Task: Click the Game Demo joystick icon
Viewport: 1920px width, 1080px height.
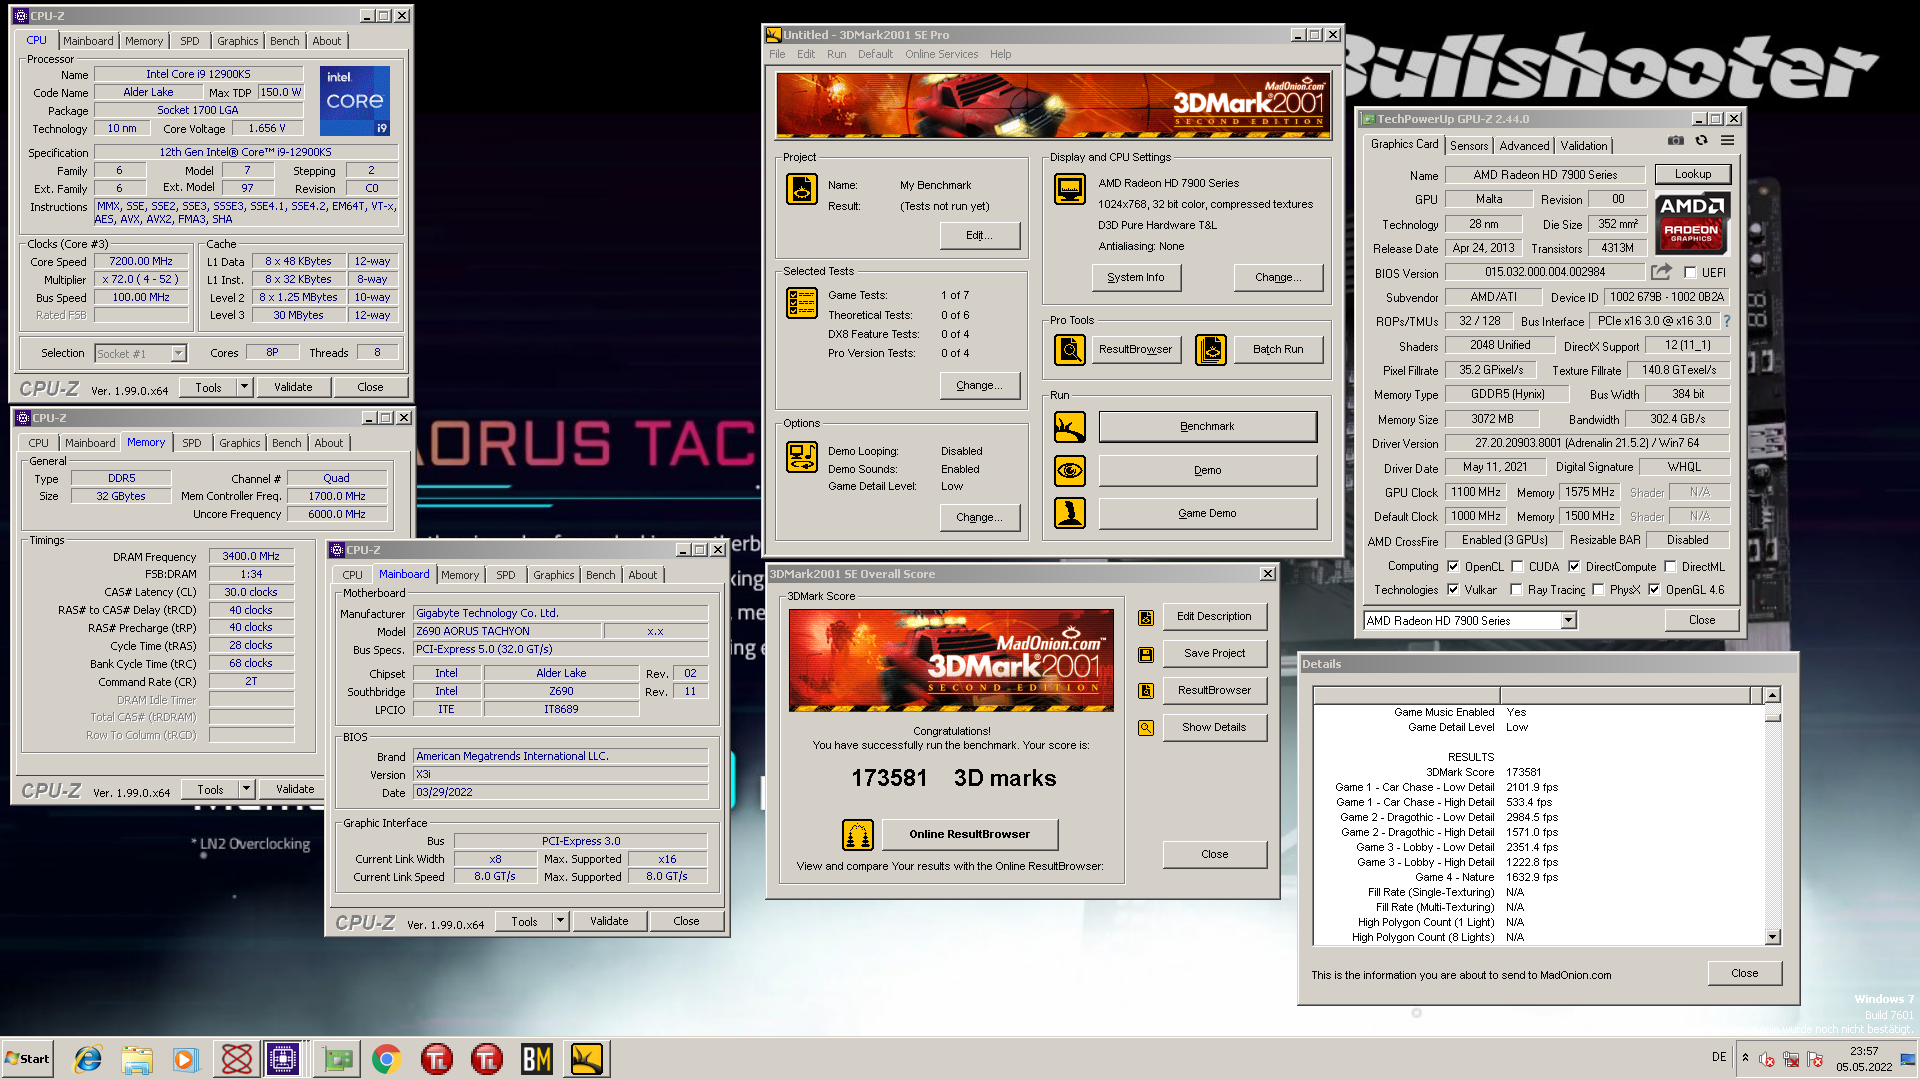Action: point(1070,513)
